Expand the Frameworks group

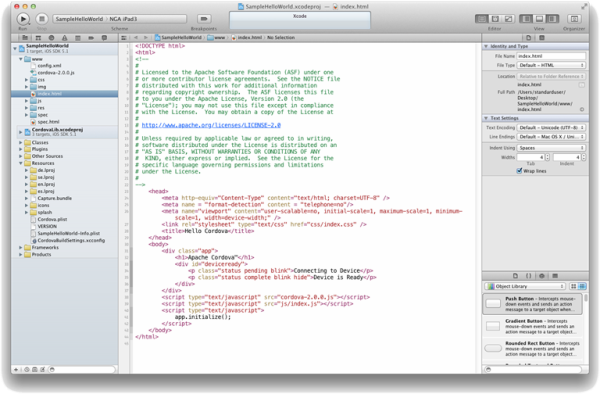[x=21, y=247]
